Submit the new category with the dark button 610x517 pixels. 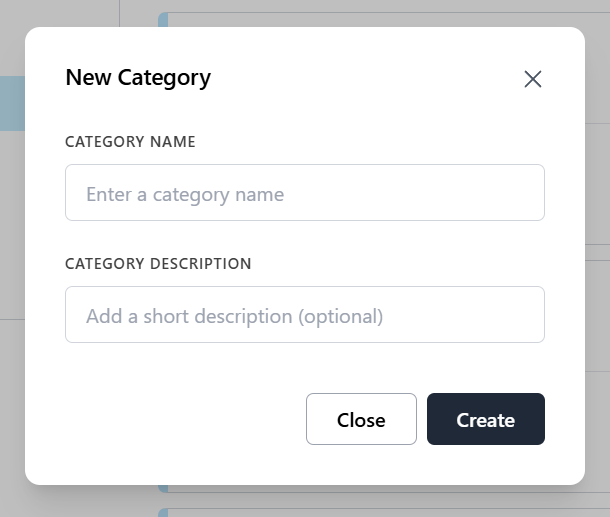coord(485,419)
